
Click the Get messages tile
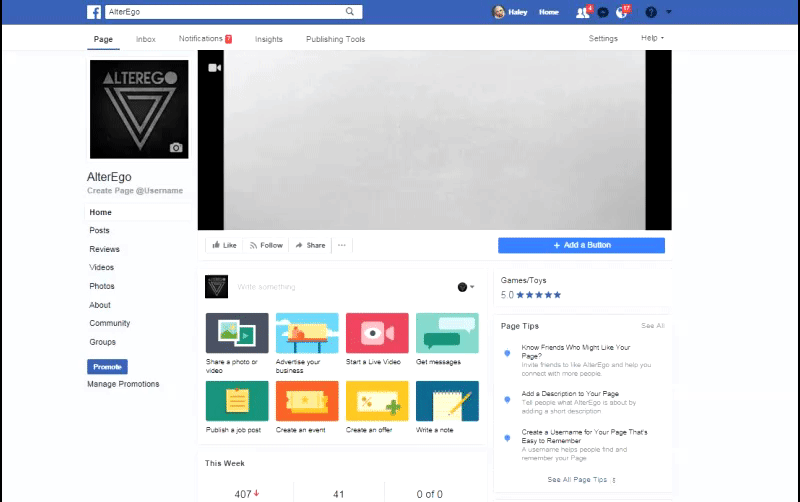(x=447, y=339)
